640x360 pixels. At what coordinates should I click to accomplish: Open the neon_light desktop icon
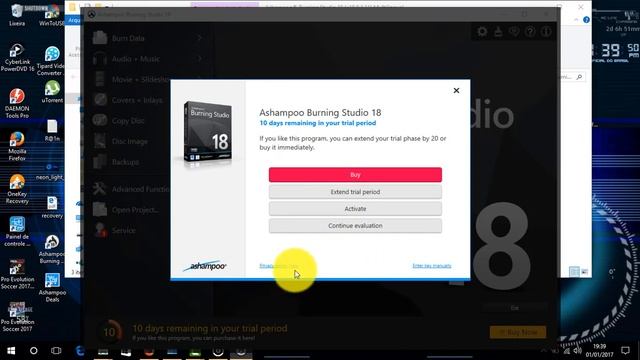coord(49,171)
